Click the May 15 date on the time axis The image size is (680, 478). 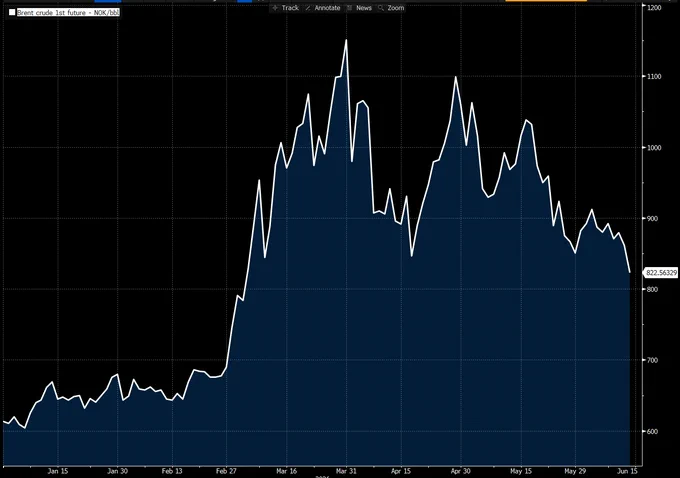[x=521, y=471]
